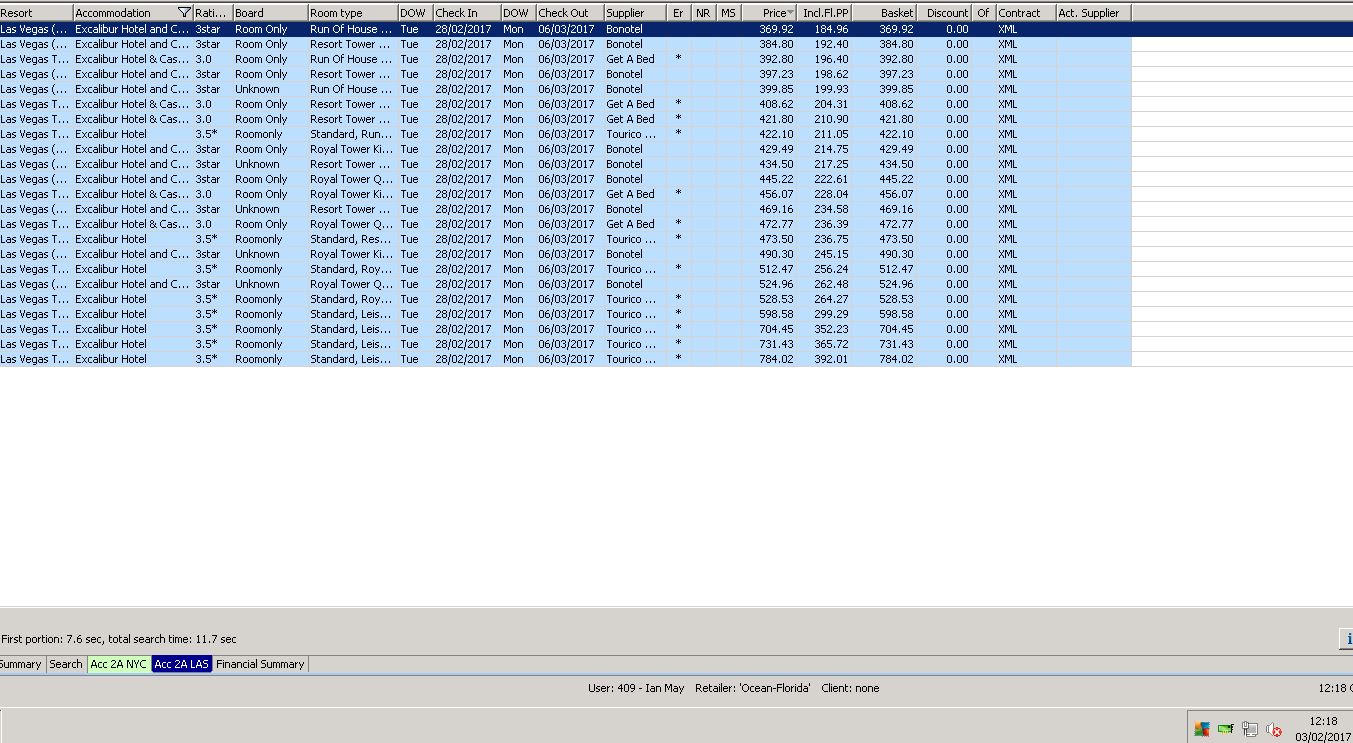Click the Incl.Fl.PP column header
1353x743 pixels.
pos(825,13)
